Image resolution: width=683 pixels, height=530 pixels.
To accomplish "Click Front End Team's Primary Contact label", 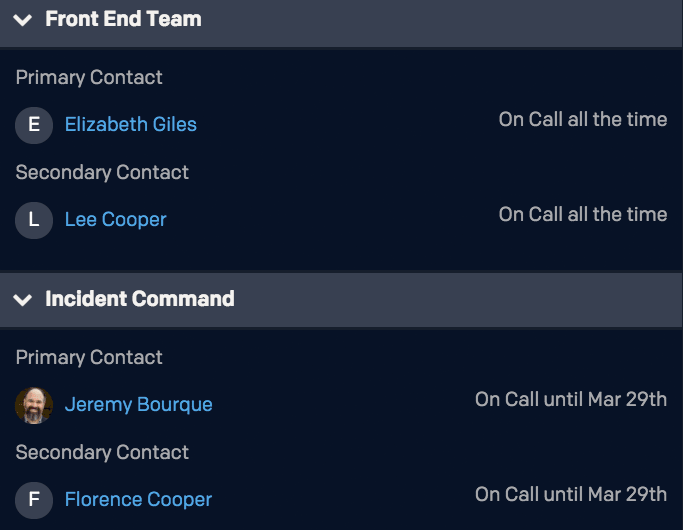I will pos(89,77).
